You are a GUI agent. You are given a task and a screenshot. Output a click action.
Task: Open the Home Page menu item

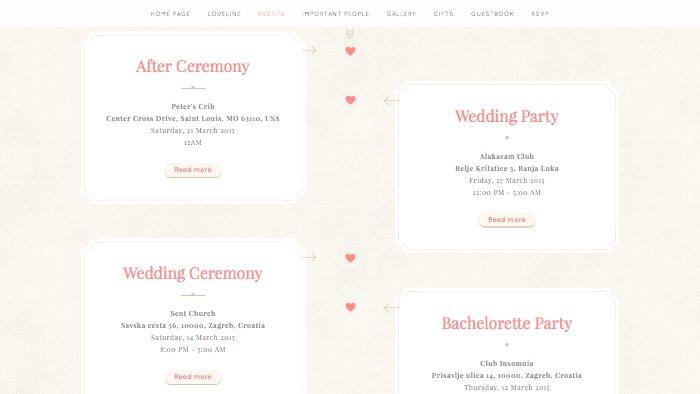pos(171,14)
